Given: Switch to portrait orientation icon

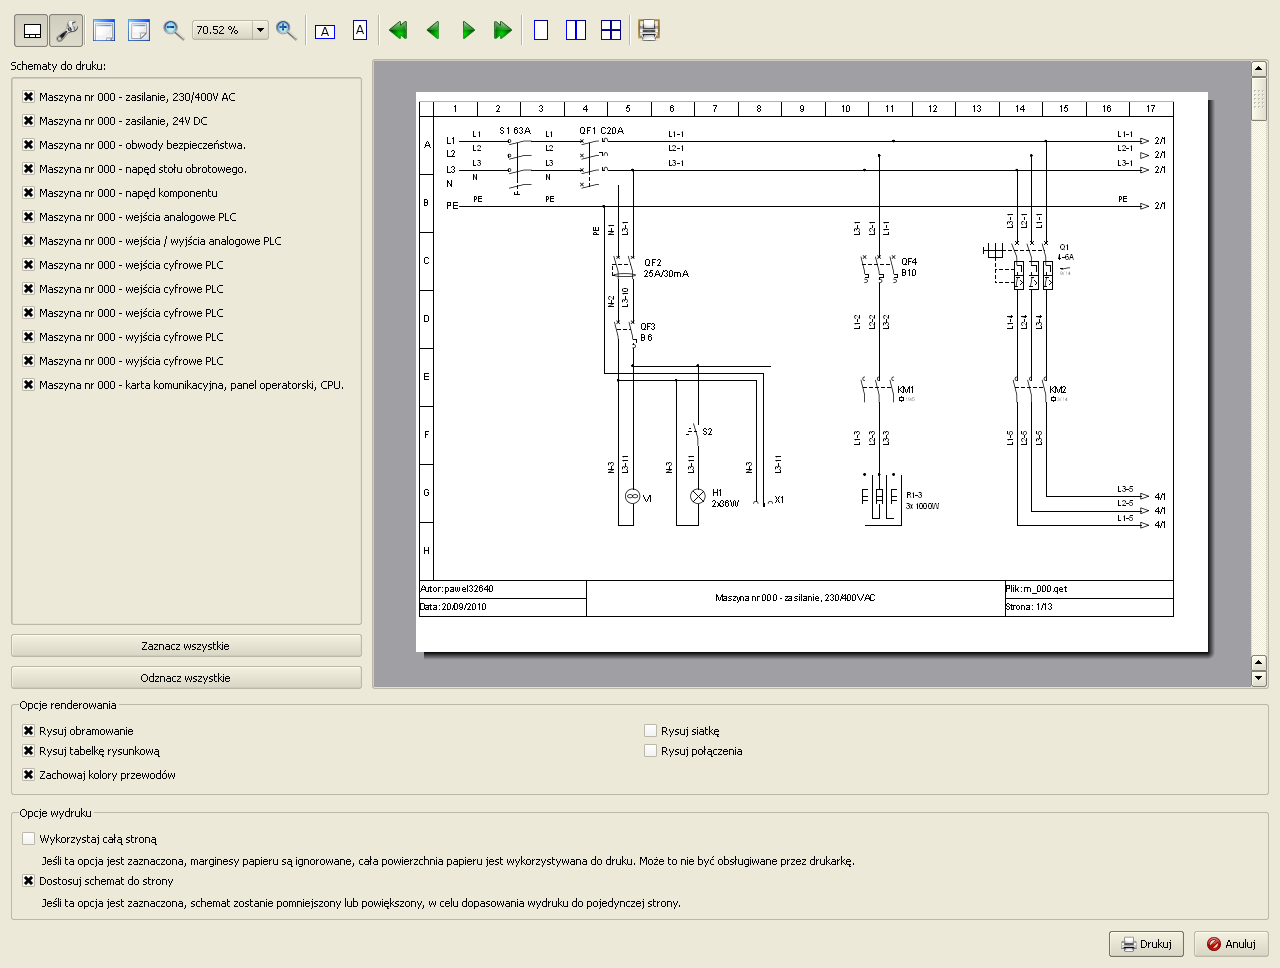Looking at the screenshot, I should coord(360,30).
